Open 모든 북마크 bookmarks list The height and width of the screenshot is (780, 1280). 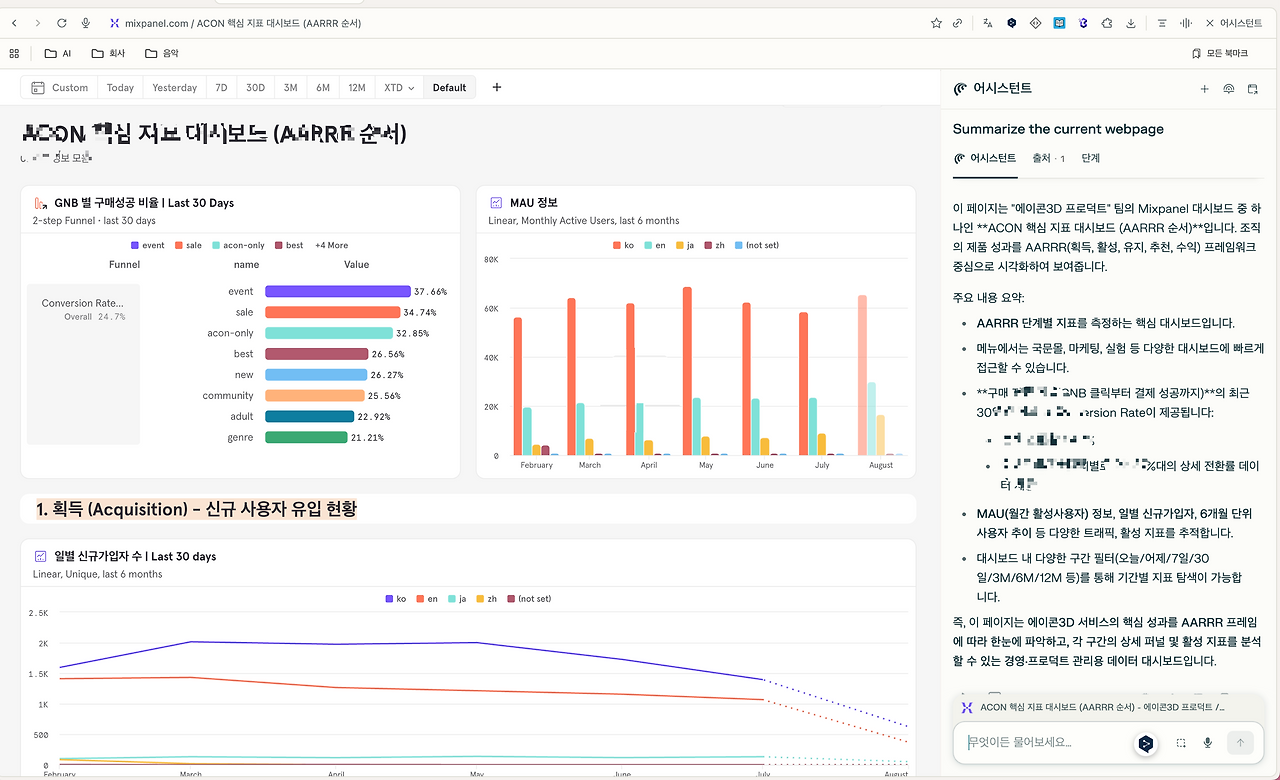[1220, 53]
